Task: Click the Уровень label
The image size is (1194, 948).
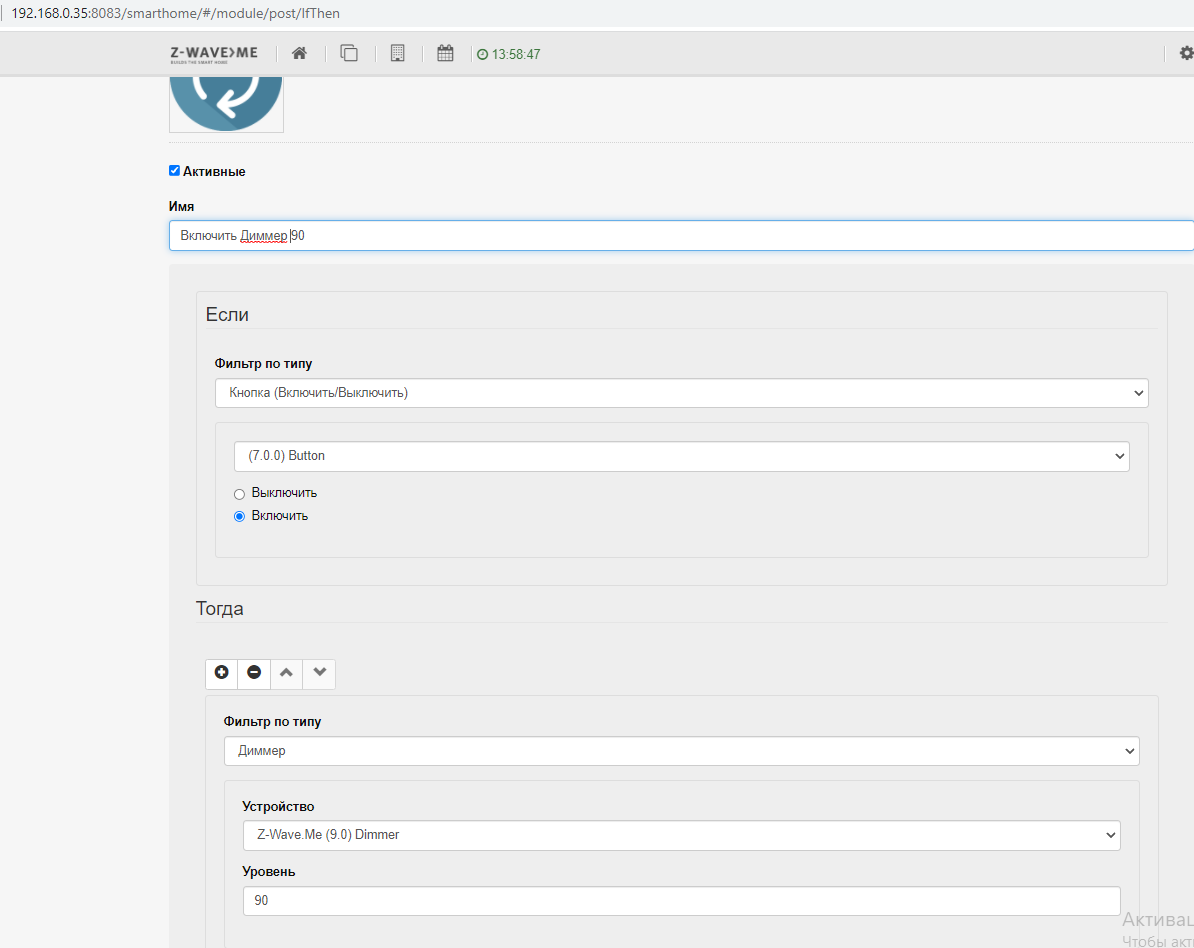Action: (269, 871)
